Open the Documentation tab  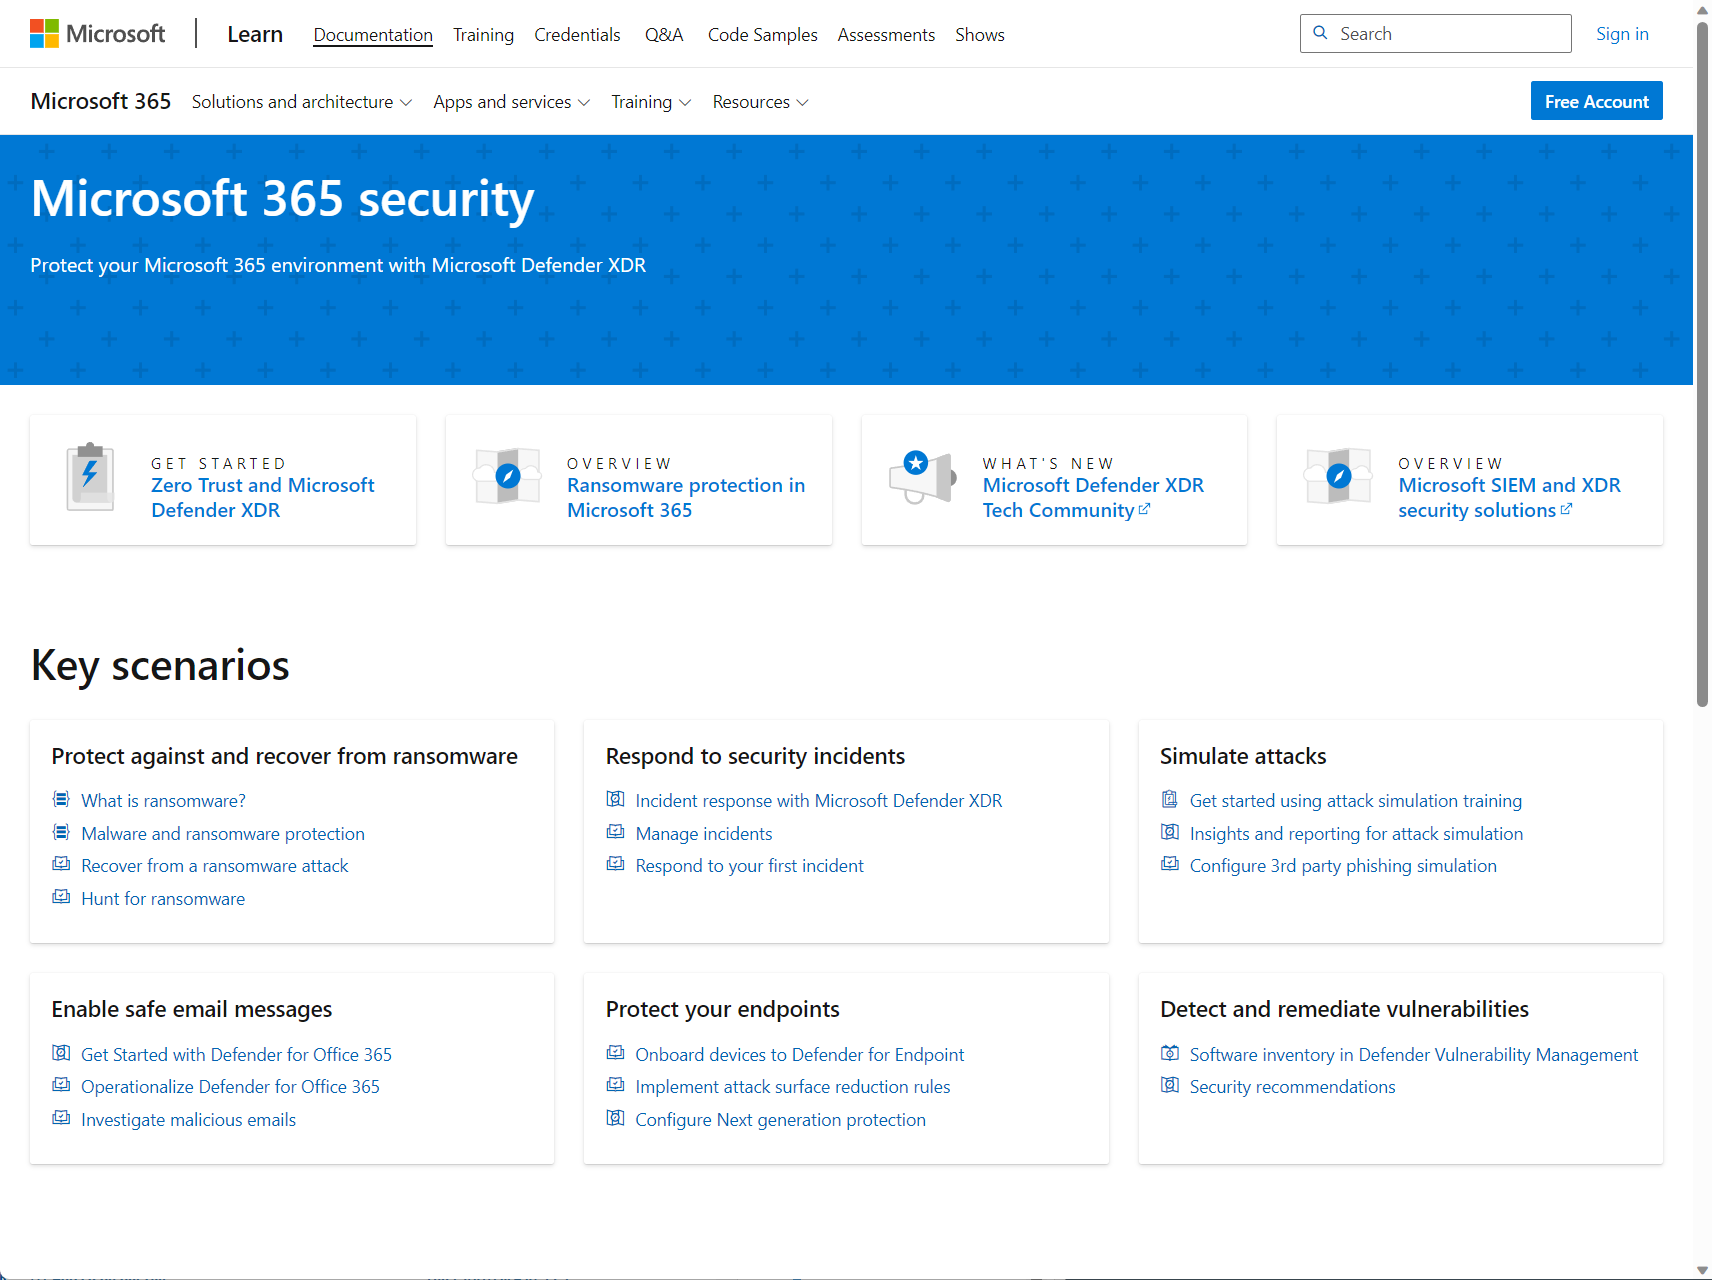[x=373, y=35]
